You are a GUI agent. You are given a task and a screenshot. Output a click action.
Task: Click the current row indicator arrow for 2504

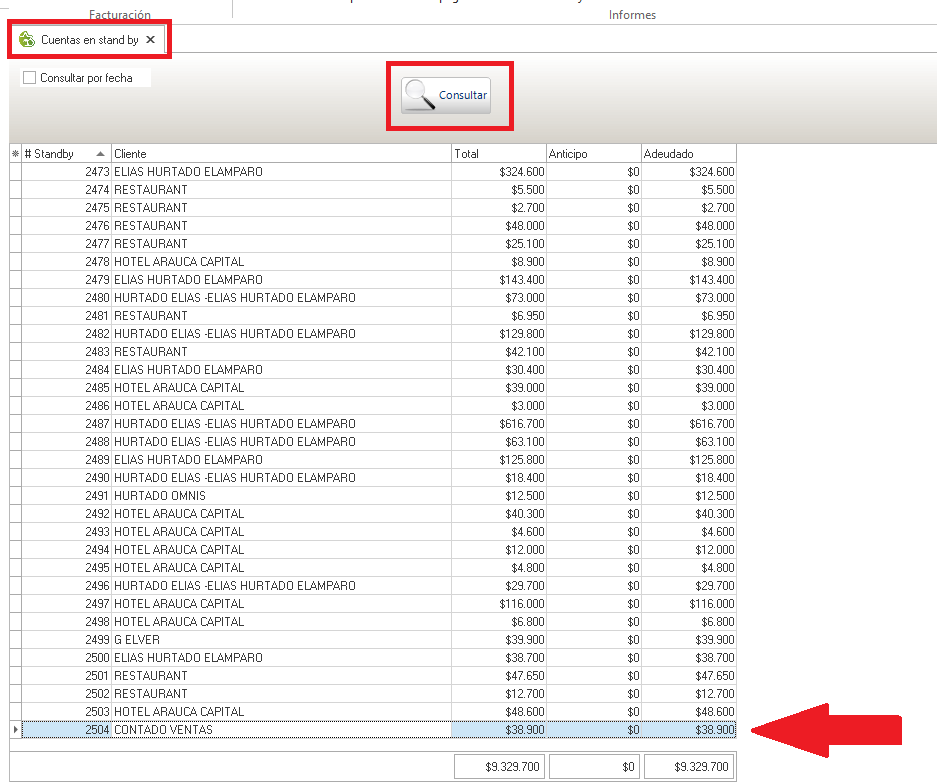coord(15,730)
